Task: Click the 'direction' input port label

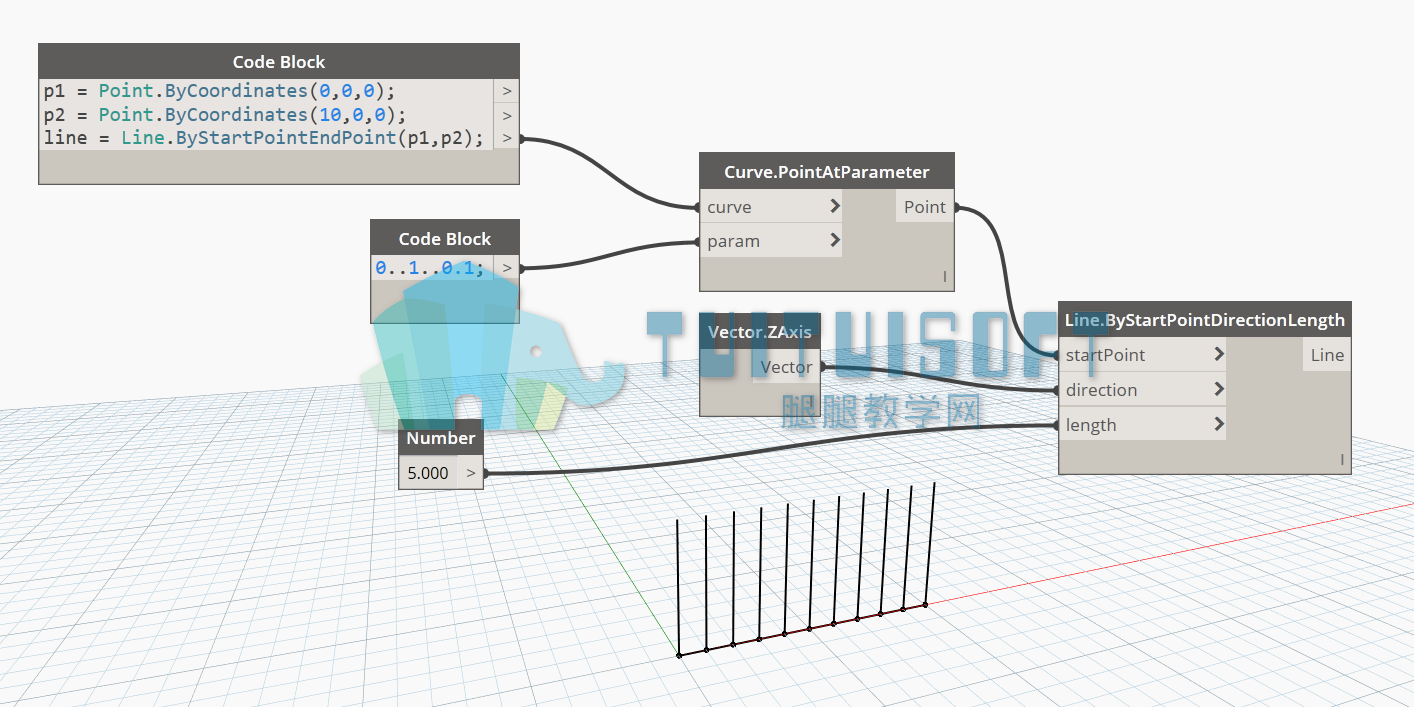Action: [x=1101, y=390]
